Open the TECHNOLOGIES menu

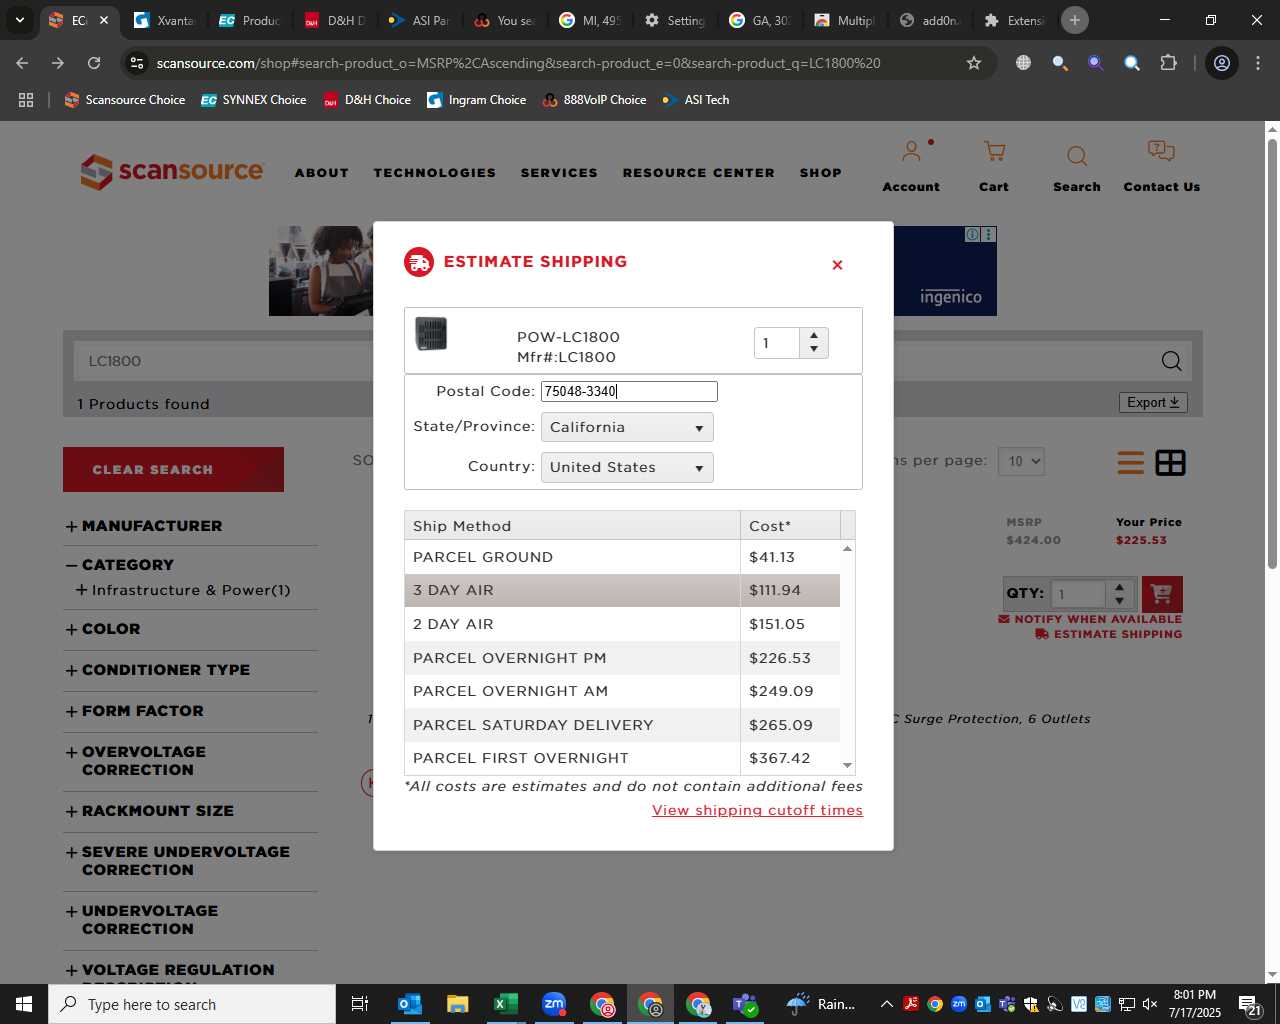click(435, 173)
